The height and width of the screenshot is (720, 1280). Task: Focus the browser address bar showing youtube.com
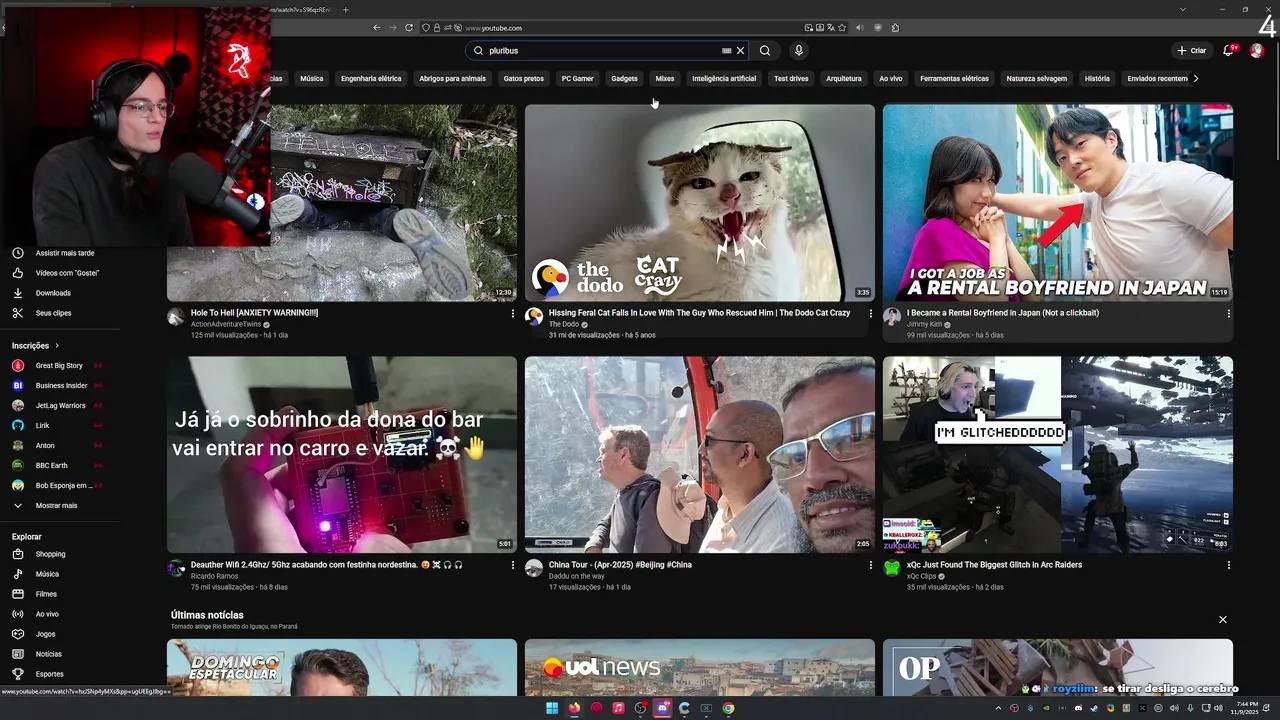630,27
